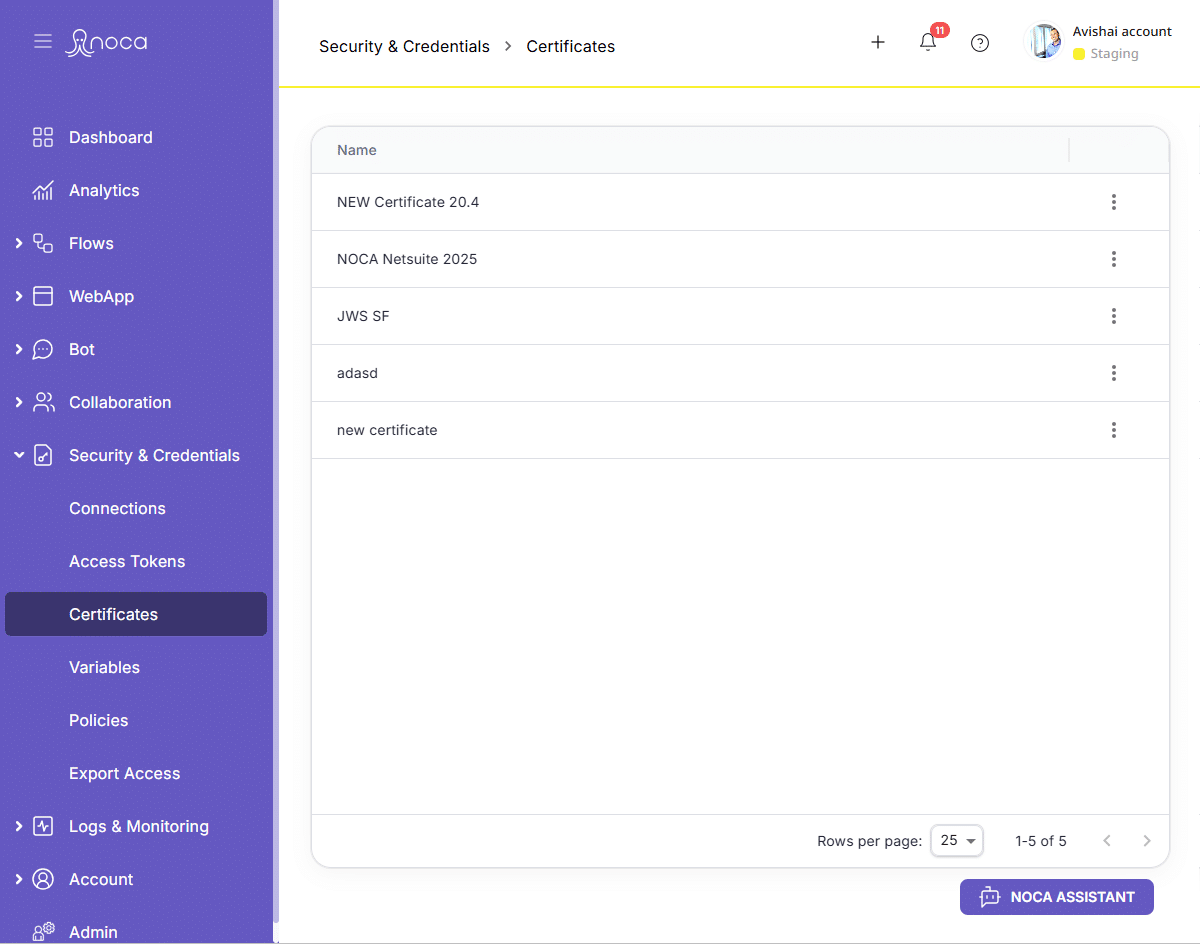Click the Dashboard grid icon

[43, 137]
